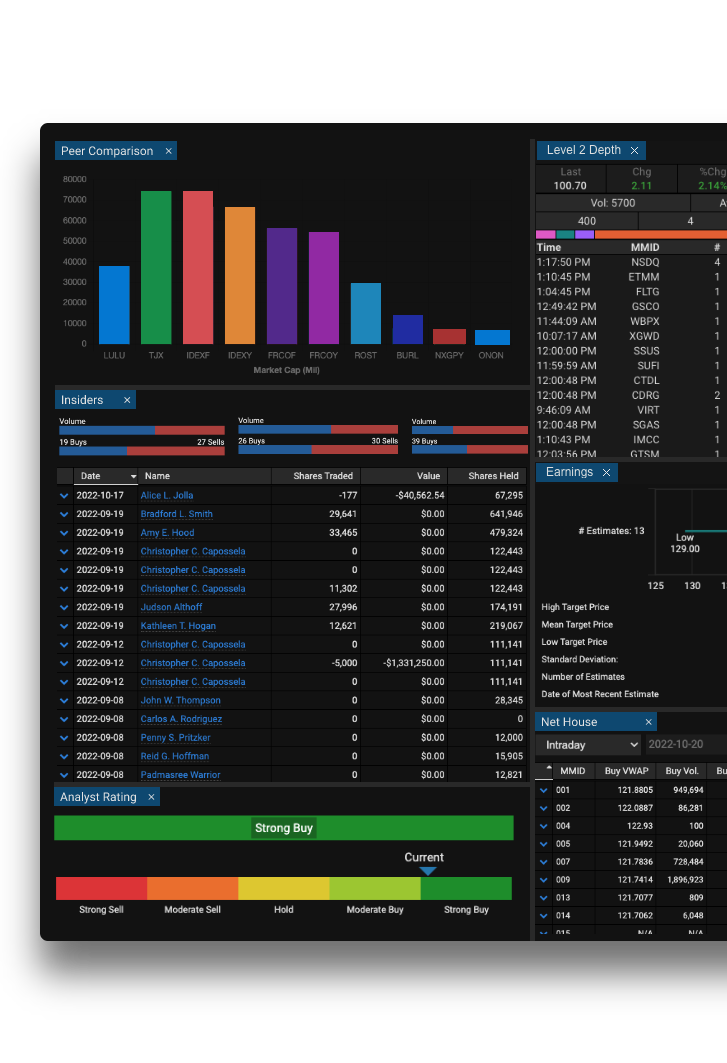This screenshot has width=727, height=1063.
Task: Close the Peer Comparison panel
Action: coord(168,151)
